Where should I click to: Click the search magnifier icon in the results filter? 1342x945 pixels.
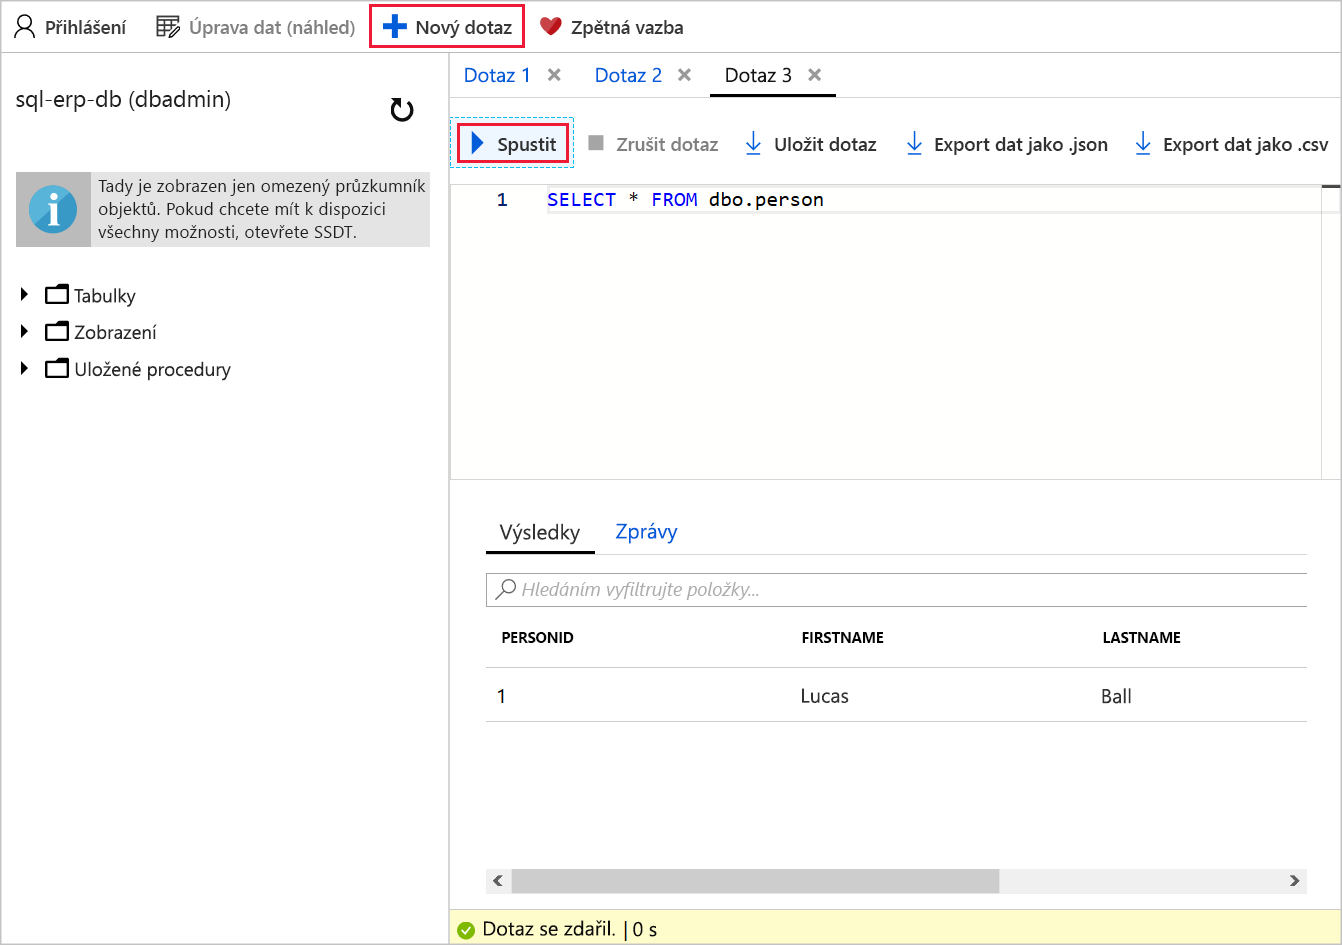(506, 589)
